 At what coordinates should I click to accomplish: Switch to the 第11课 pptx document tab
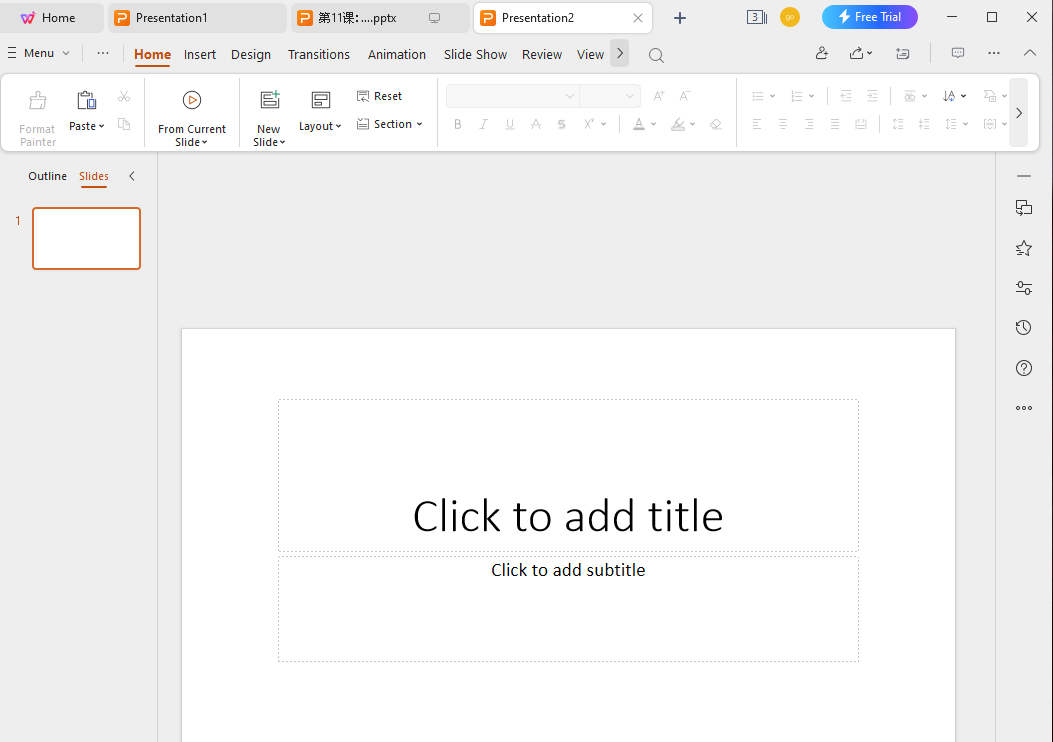pos(380,18)
